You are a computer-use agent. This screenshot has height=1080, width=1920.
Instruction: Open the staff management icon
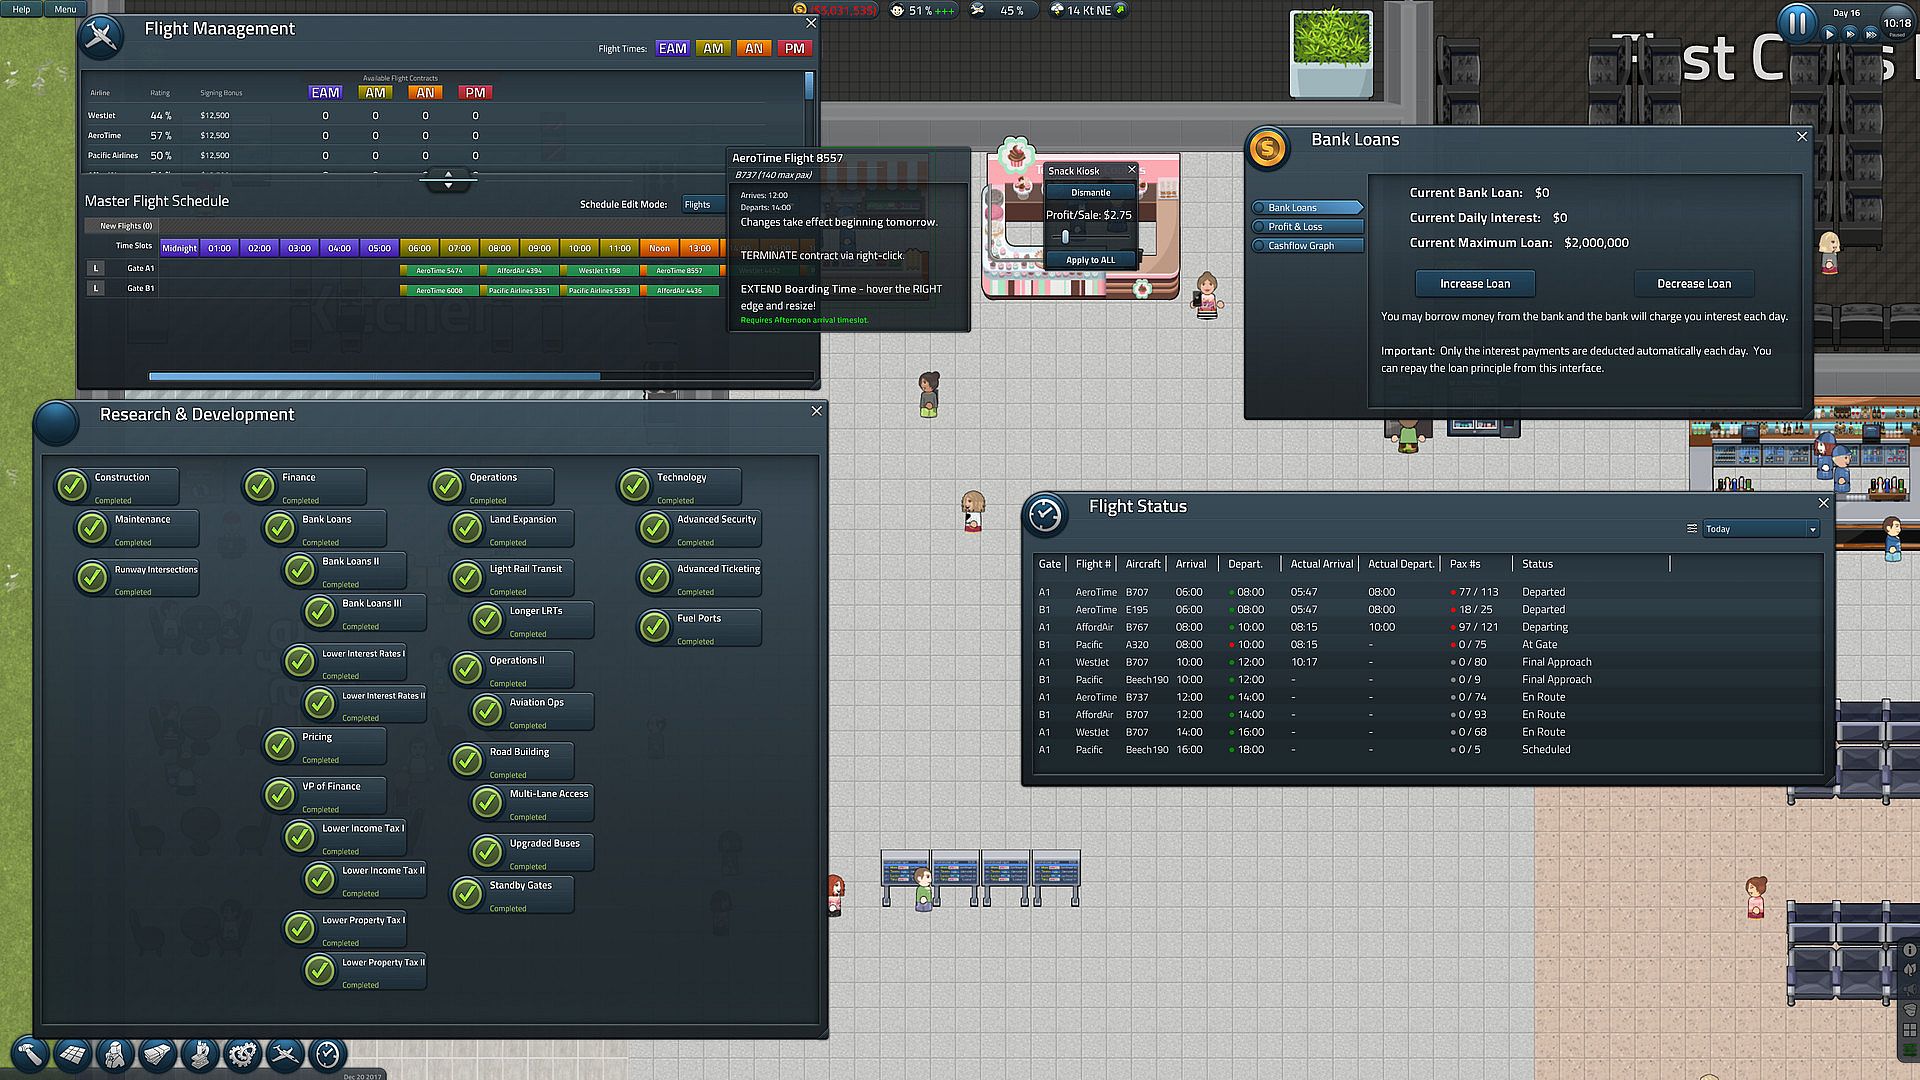tap(115, 1053)
